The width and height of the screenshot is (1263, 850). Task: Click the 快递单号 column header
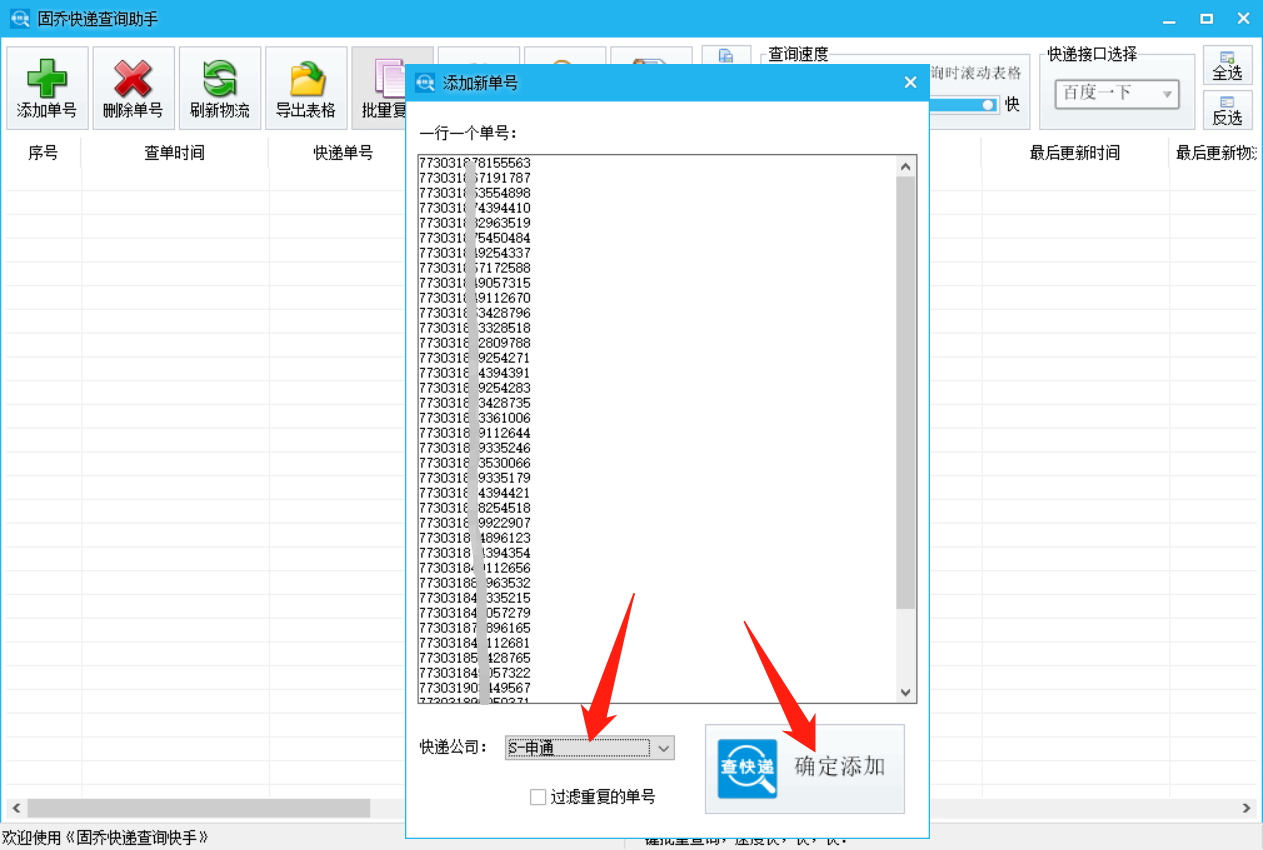click(343, 153)
